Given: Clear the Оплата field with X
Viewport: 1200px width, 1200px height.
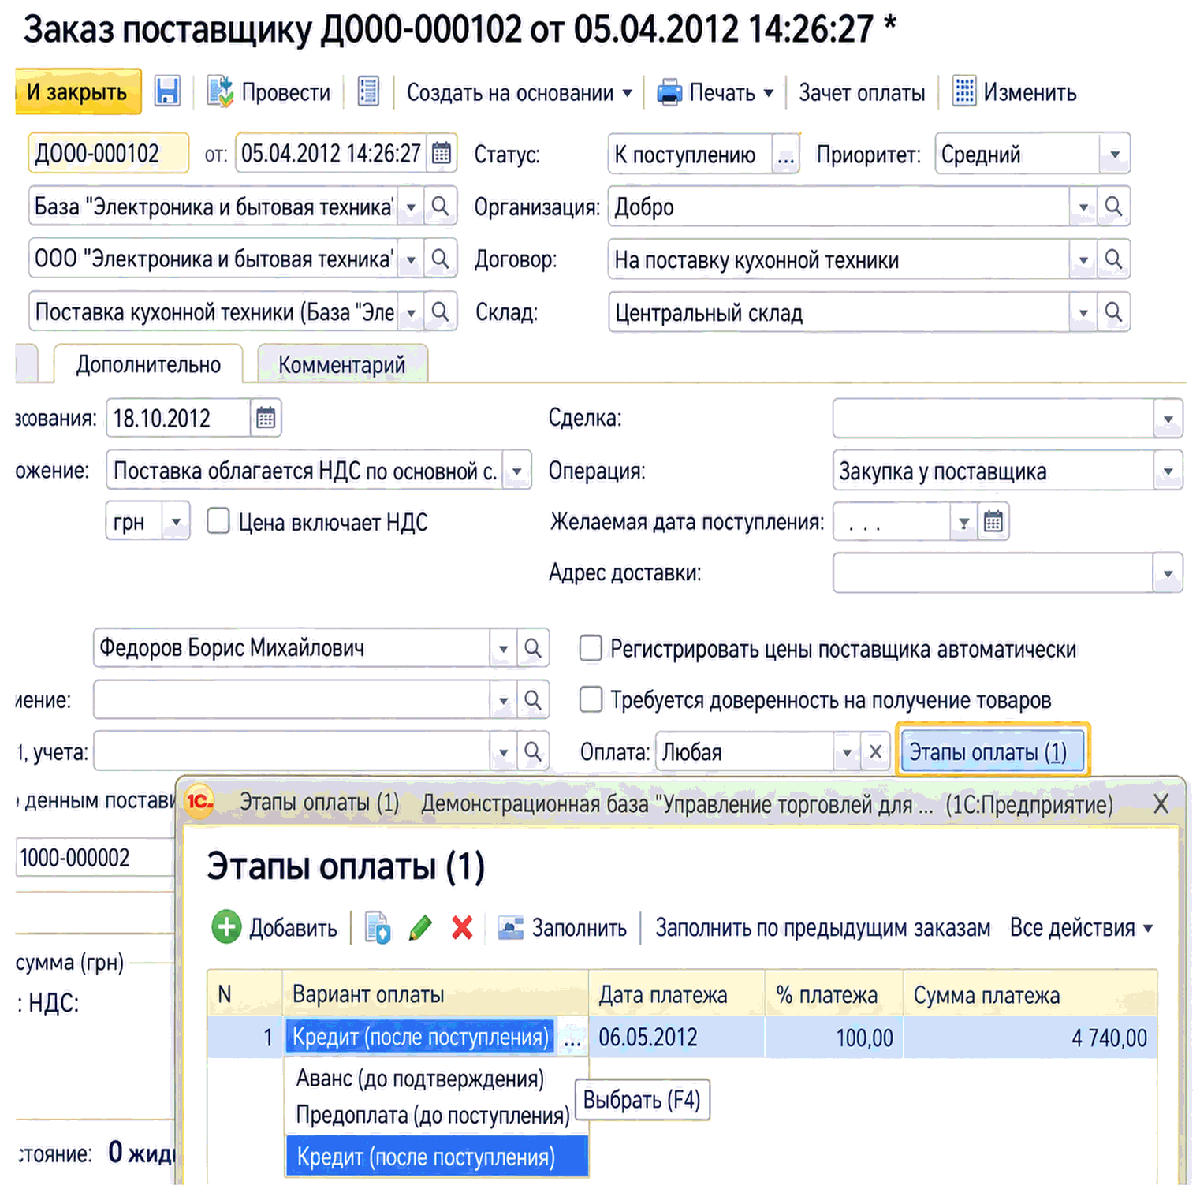Looking at the screenshot, I should click(875, 752).
